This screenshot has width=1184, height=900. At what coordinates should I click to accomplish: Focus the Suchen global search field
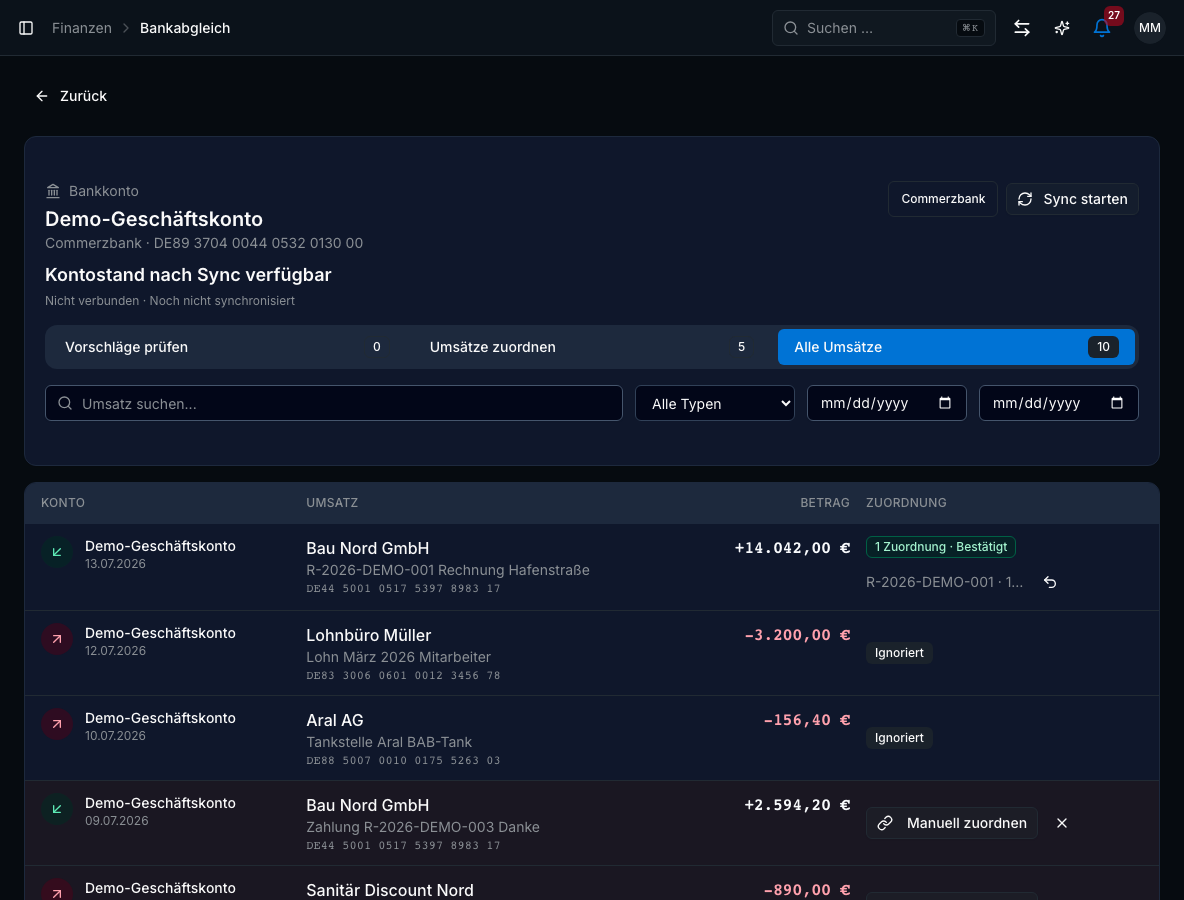point(883,28)
